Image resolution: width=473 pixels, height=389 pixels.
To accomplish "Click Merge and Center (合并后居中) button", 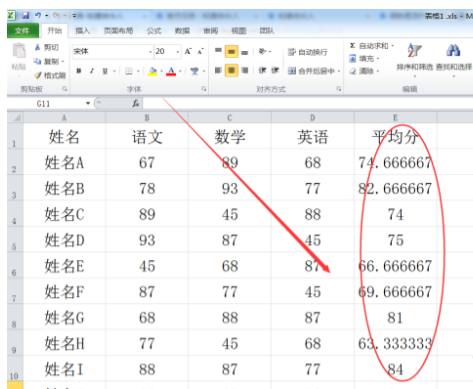I will coord(311,71).
